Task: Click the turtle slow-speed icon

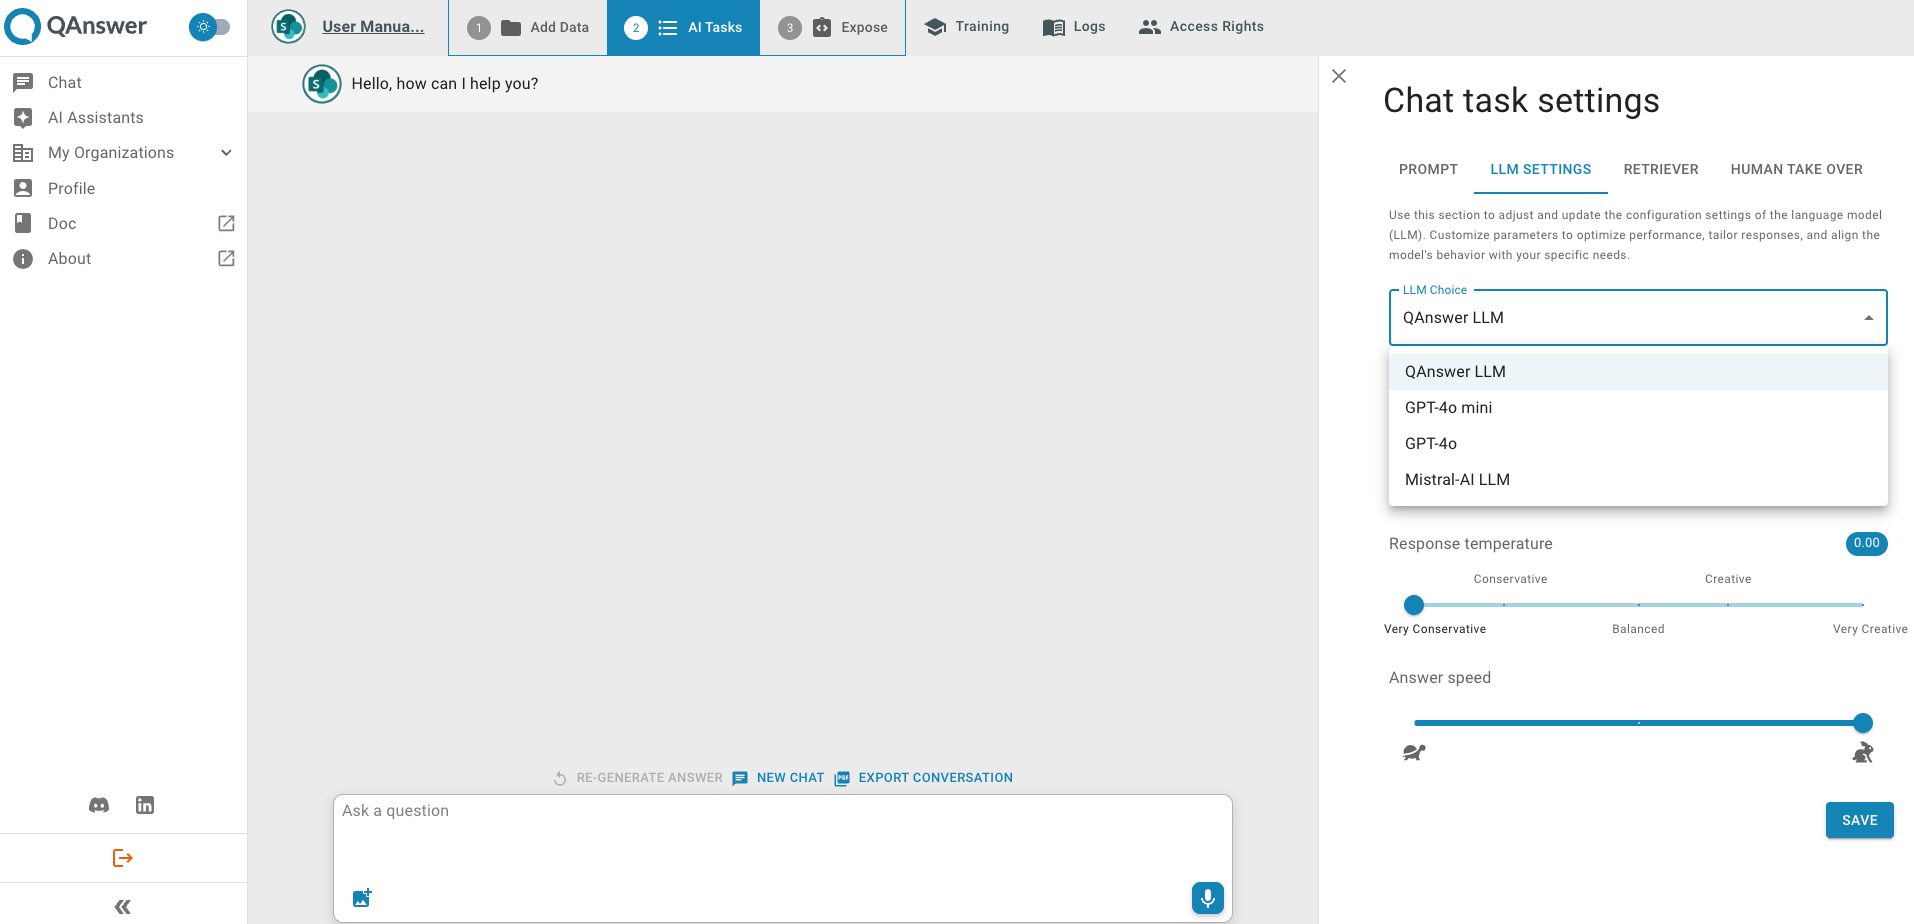Action: tap(1414, 753)
